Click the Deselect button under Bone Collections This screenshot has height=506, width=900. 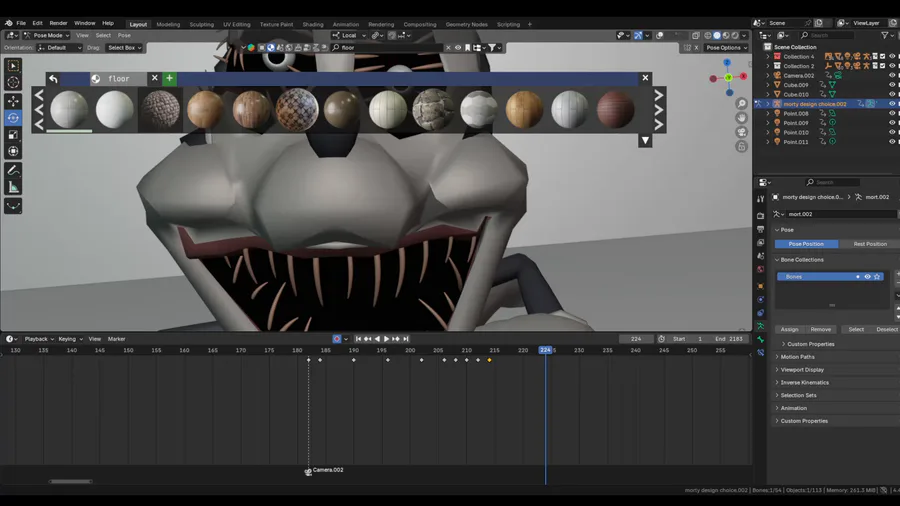point(886,329)
